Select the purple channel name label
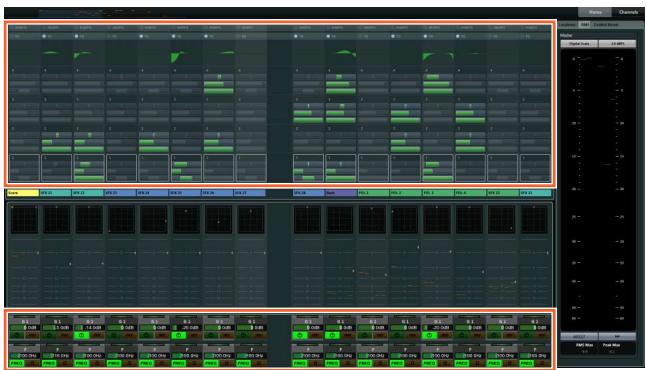This screenshot has width=646, height=370. (341, 193)
